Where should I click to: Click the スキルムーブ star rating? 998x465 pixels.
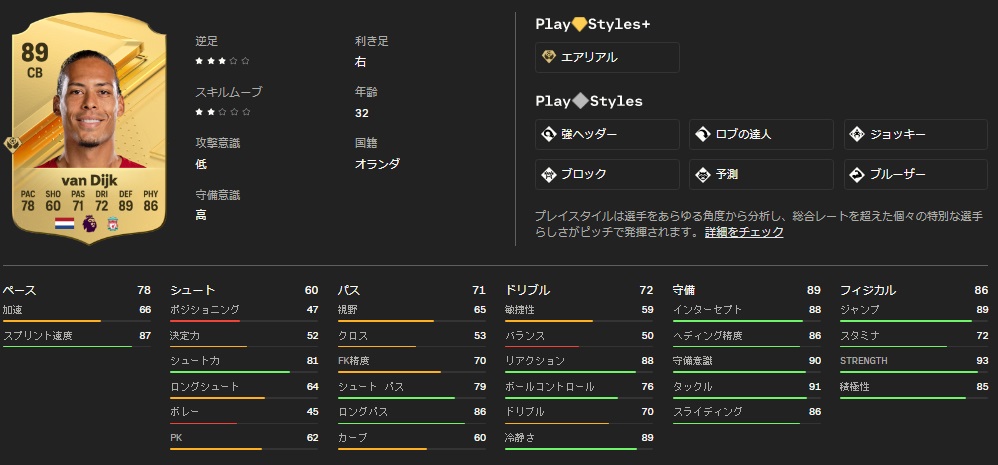coord(223,113)
